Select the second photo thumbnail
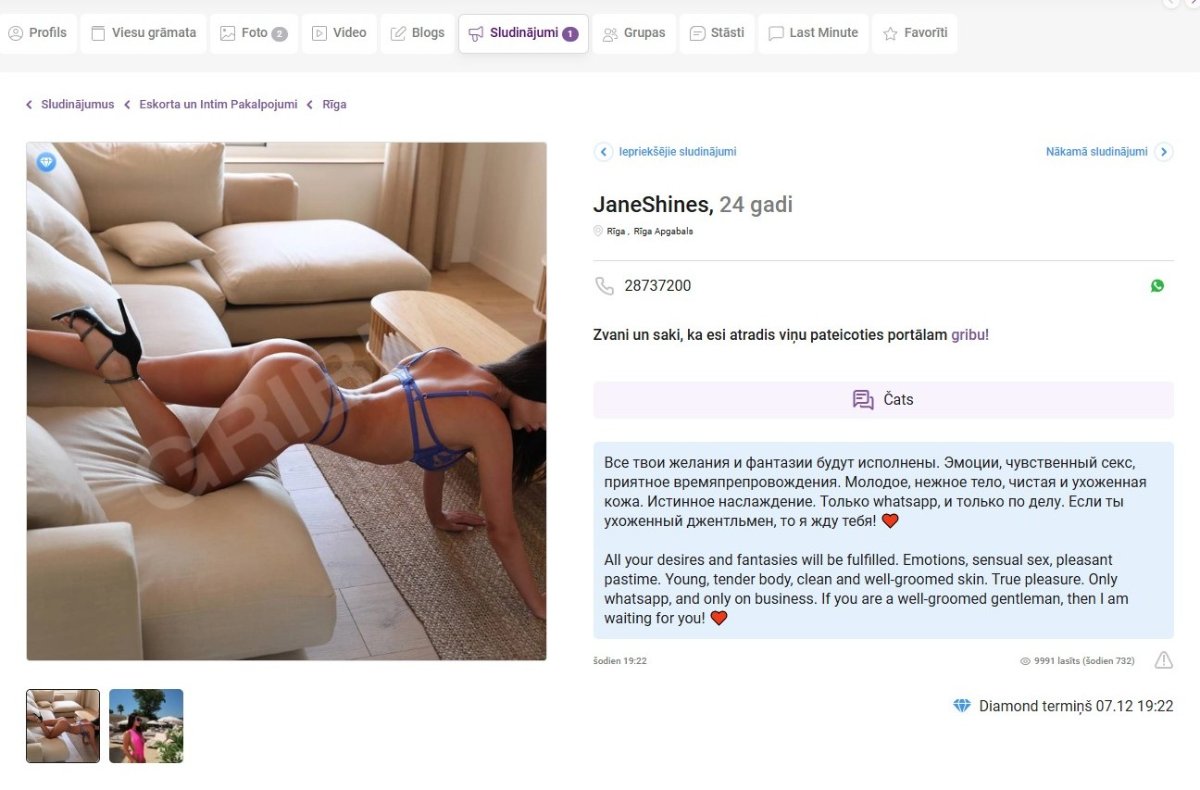 click(146, 726)
